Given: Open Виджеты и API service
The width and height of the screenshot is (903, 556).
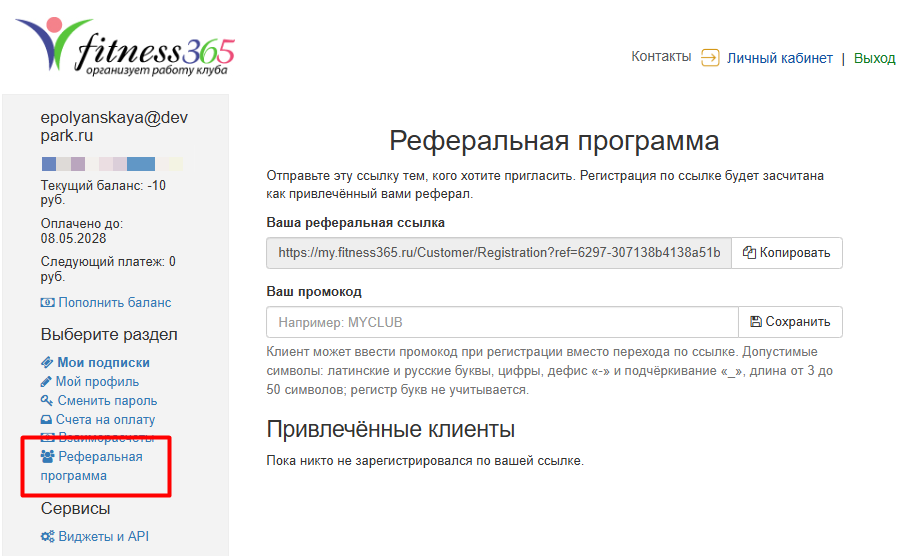Looking at the screenshot, I should 103,536.
